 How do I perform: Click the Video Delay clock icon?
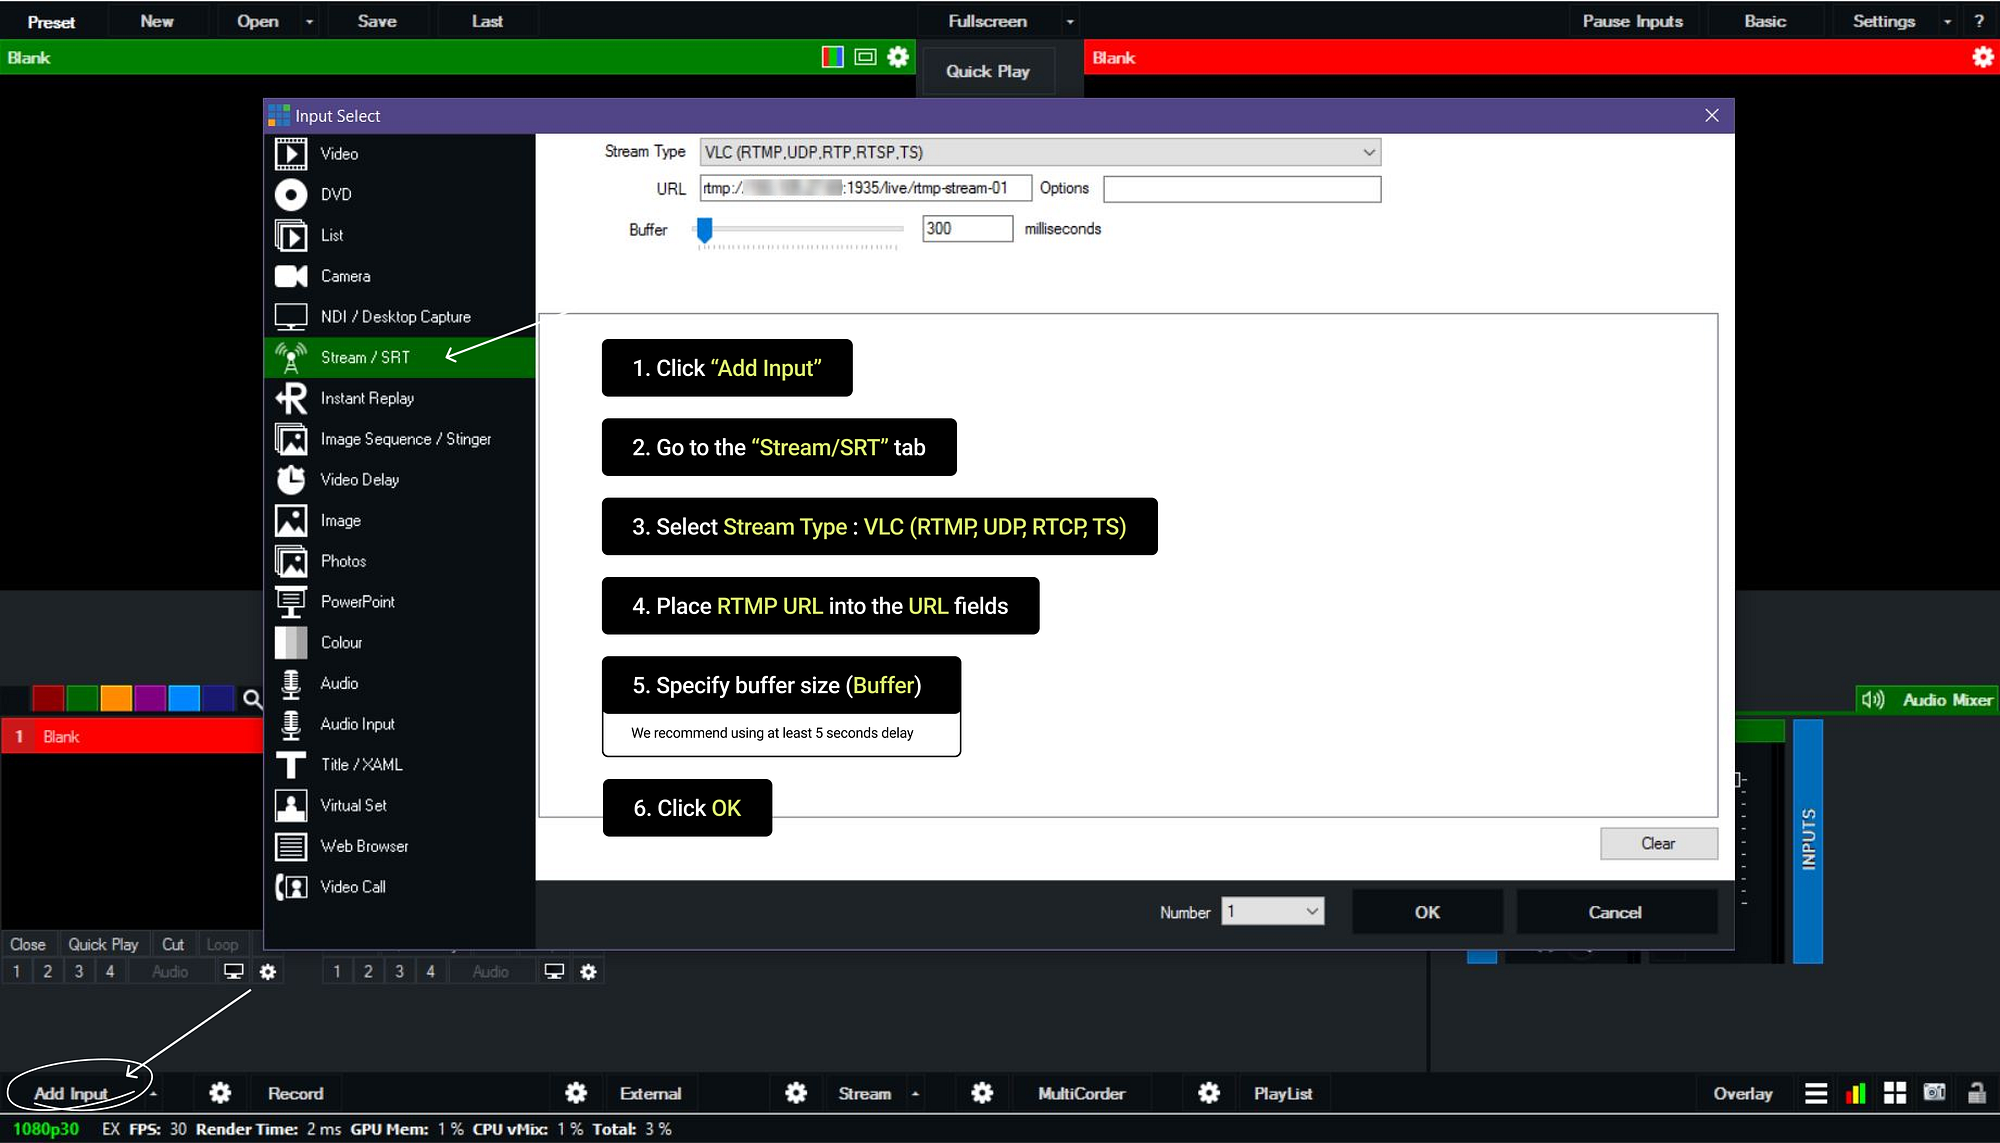pyautogui.click(x=291, y=480)
